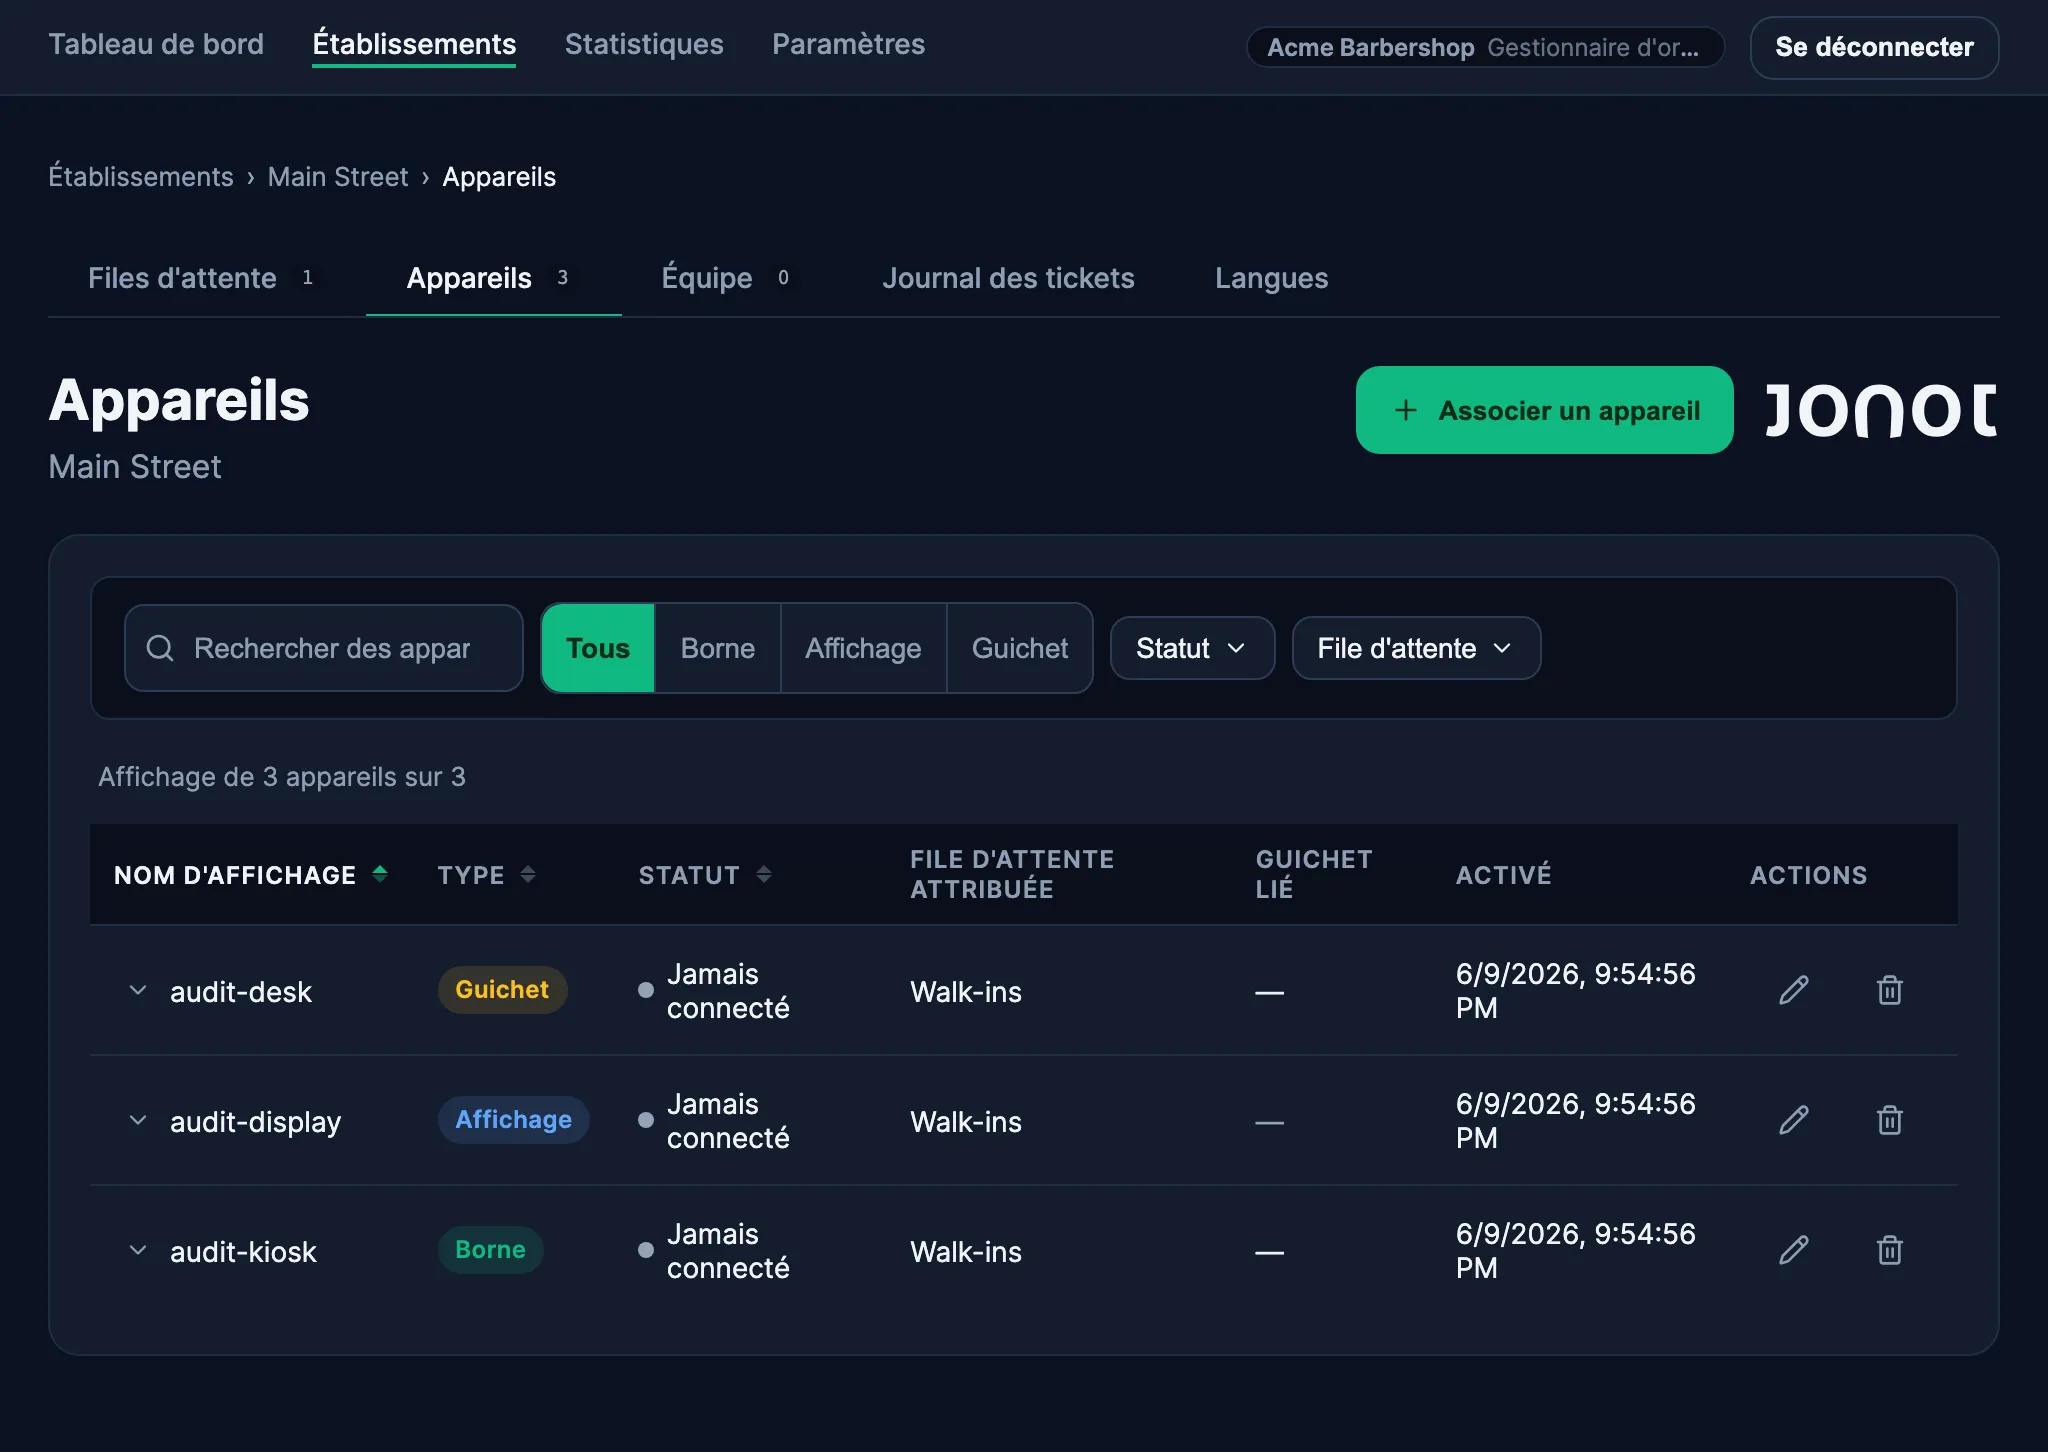Edit the audit-kiosk device

[x=1794, y=1250]
